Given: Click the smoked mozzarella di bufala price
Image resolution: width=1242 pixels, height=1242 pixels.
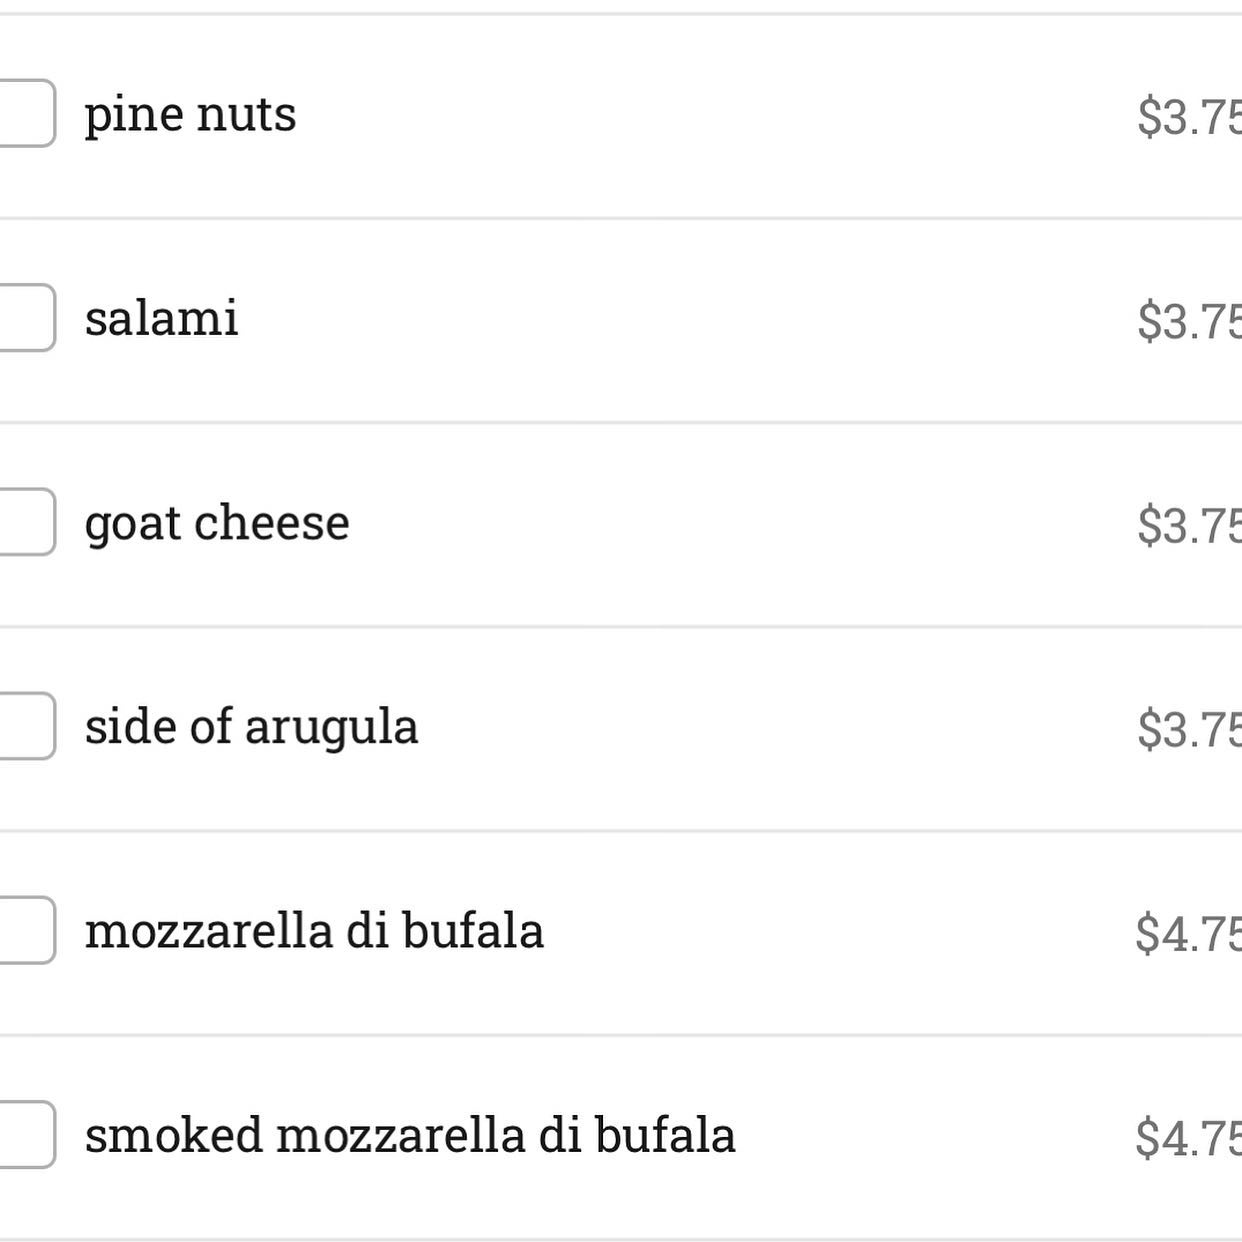Looking at the screenshot, I should click(x=1188, y=1137).
